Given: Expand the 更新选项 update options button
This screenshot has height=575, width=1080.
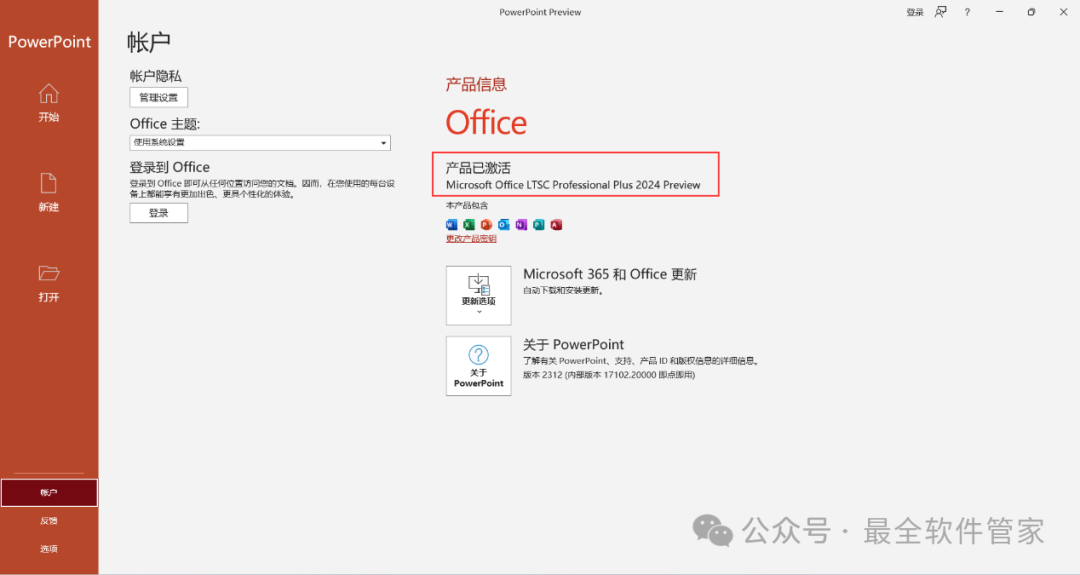Looking at the screenshot, I should click(479, 295).
